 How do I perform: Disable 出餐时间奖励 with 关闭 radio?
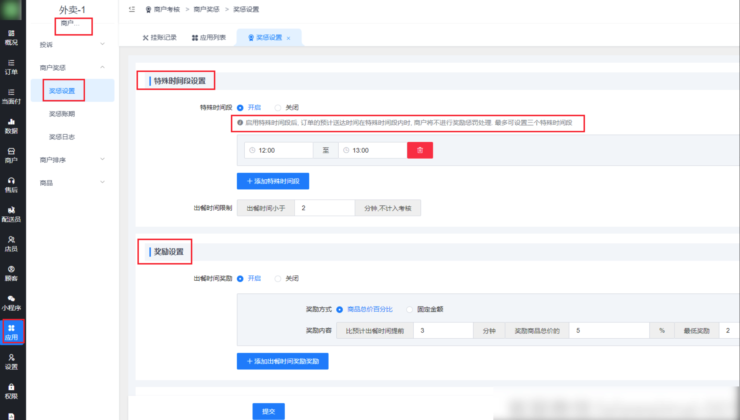[x=278, y=278]
